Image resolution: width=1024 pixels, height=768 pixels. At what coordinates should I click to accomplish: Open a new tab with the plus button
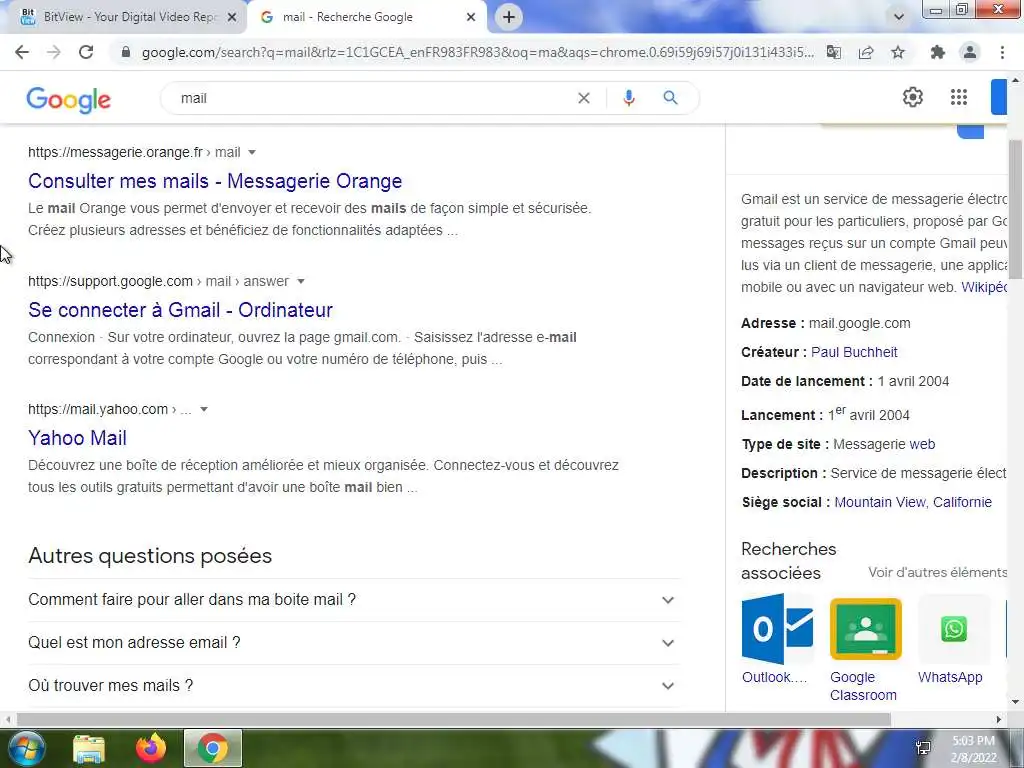pos(509,17)
